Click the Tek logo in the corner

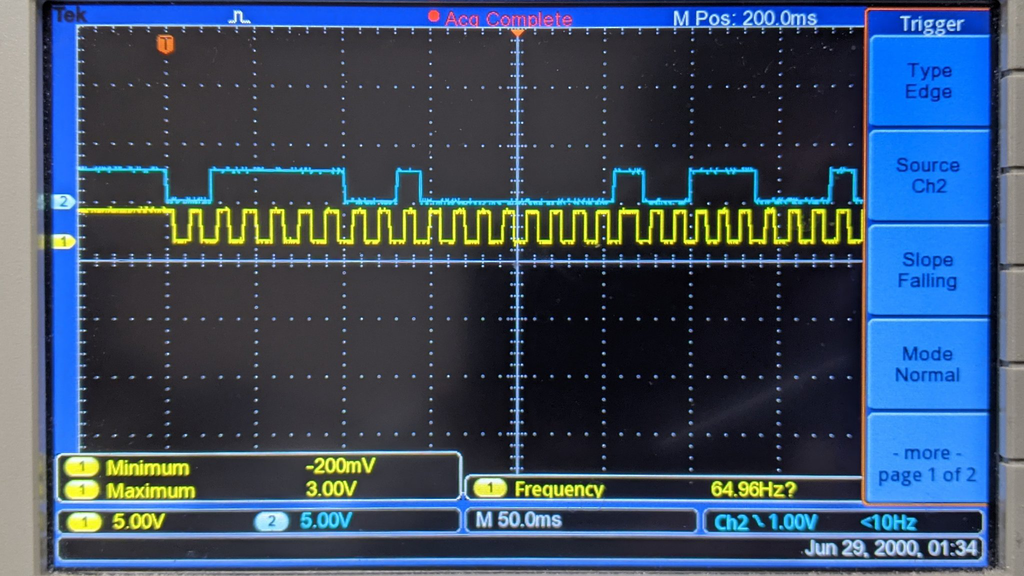(x=68, y=15)
